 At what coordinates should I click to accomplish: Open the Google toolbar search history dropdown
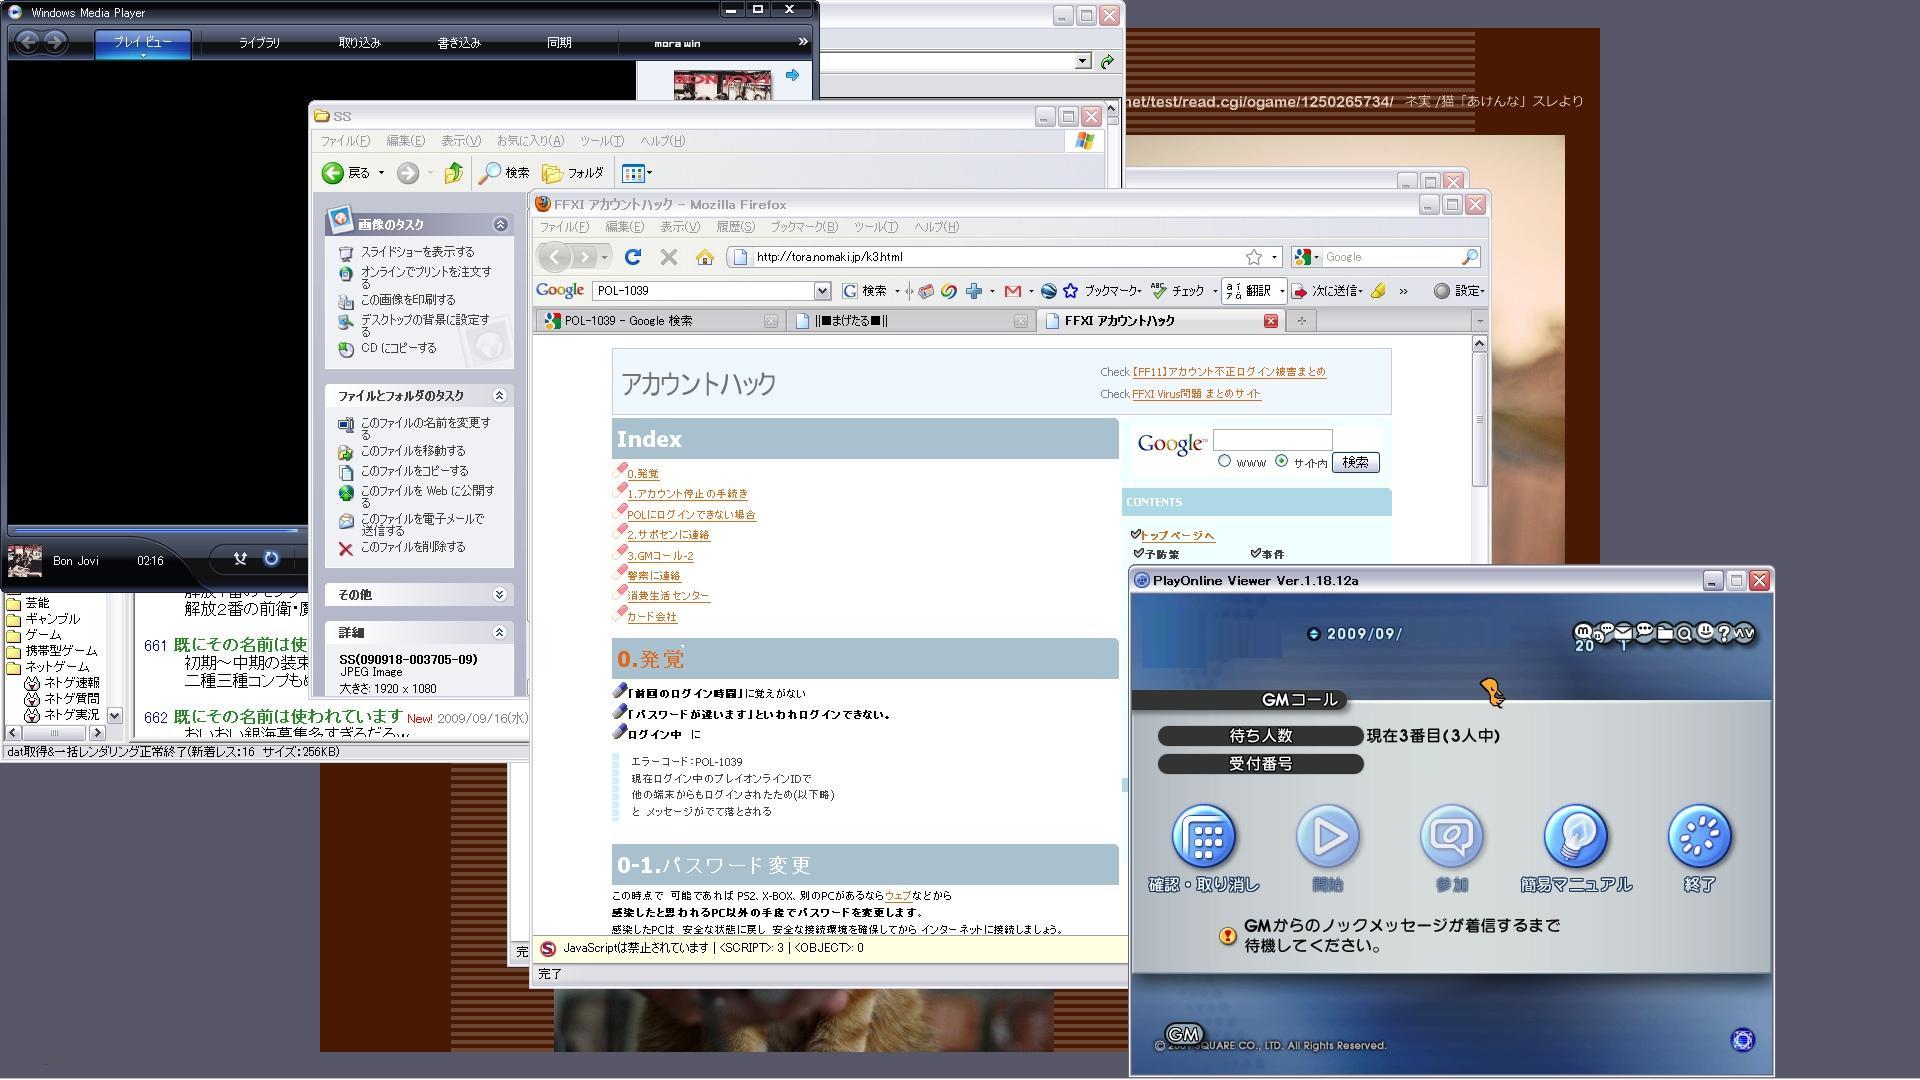pos(822,291)
